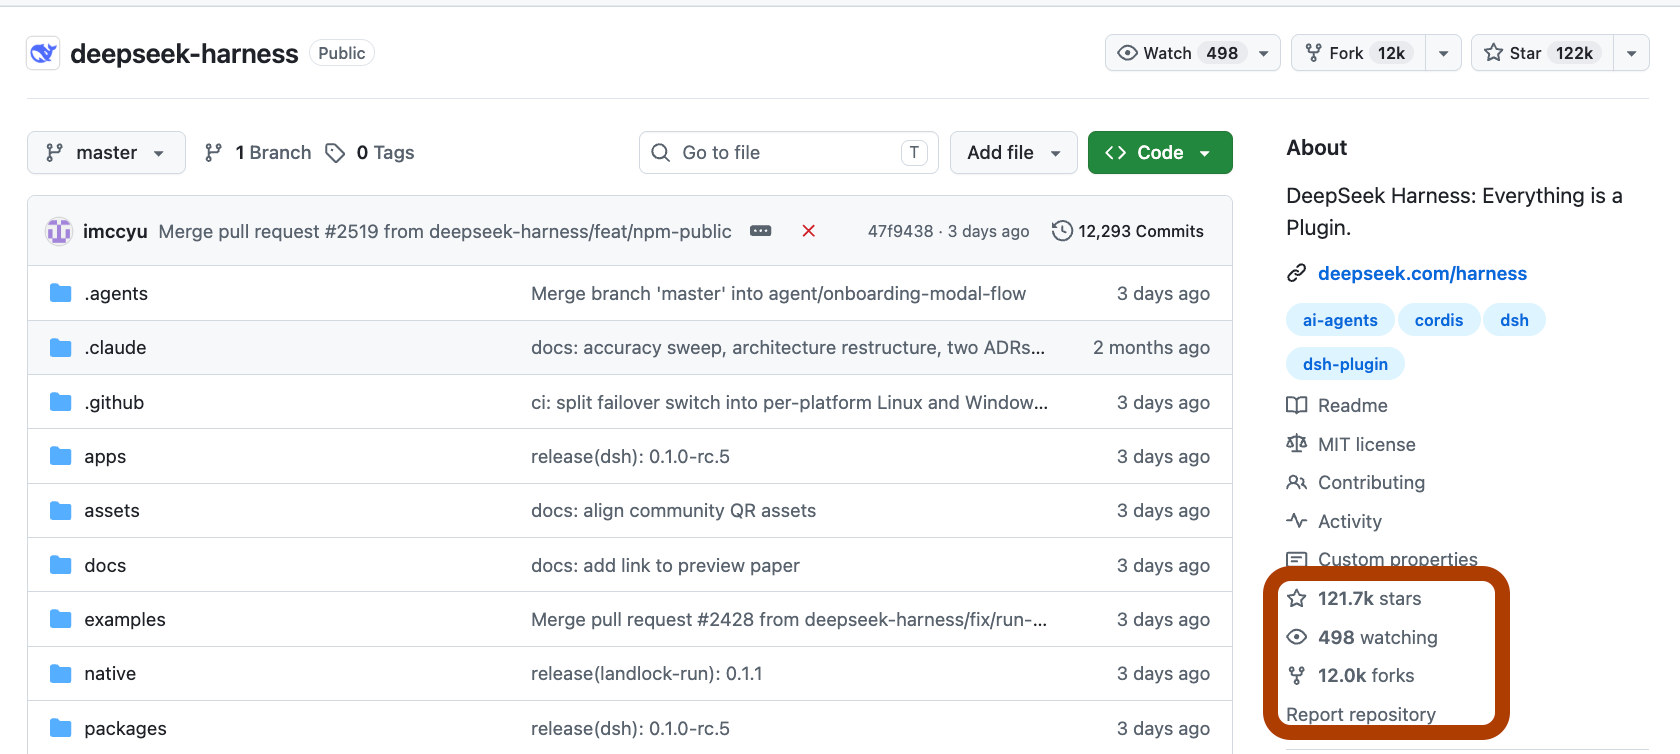Click the Report repository link
This screenshot has width=1680, height=754.
[1361, 714]
